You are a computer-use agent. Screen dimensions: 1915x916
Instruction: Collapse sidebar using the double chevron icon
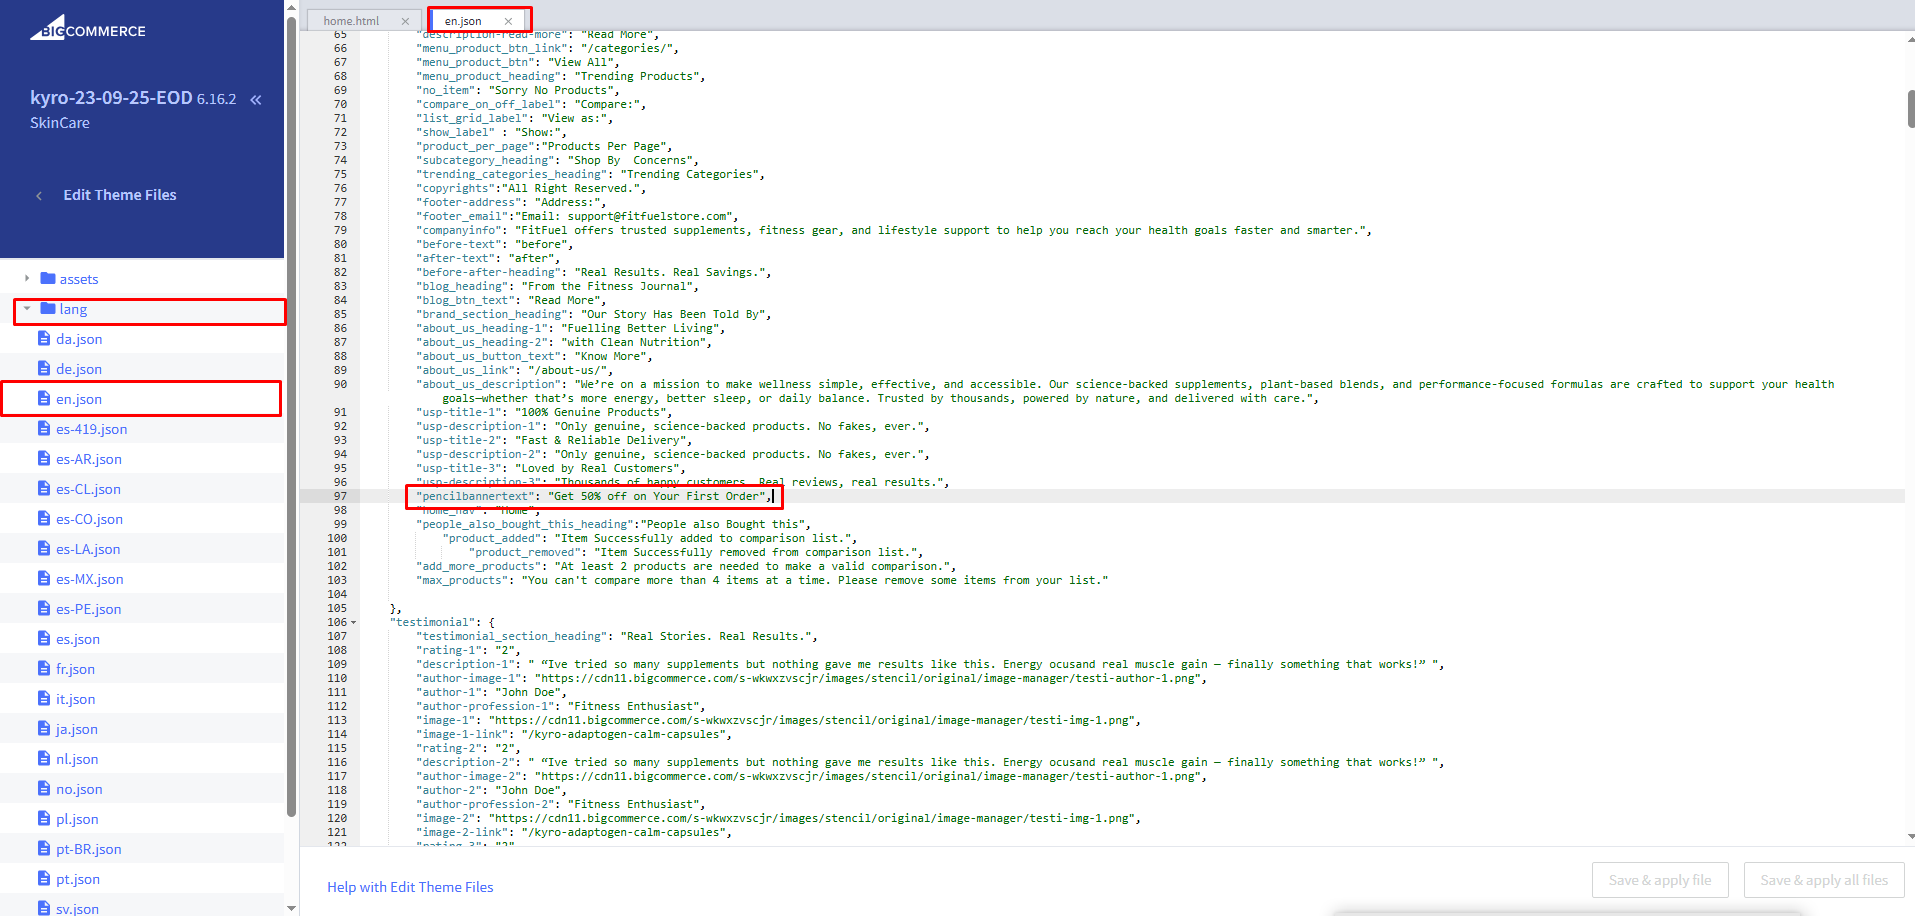point(256,99)
